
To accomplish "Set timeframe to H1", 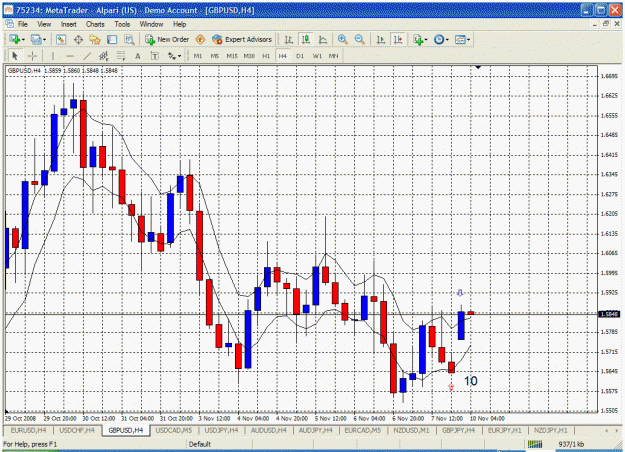I will click(266, 56).
